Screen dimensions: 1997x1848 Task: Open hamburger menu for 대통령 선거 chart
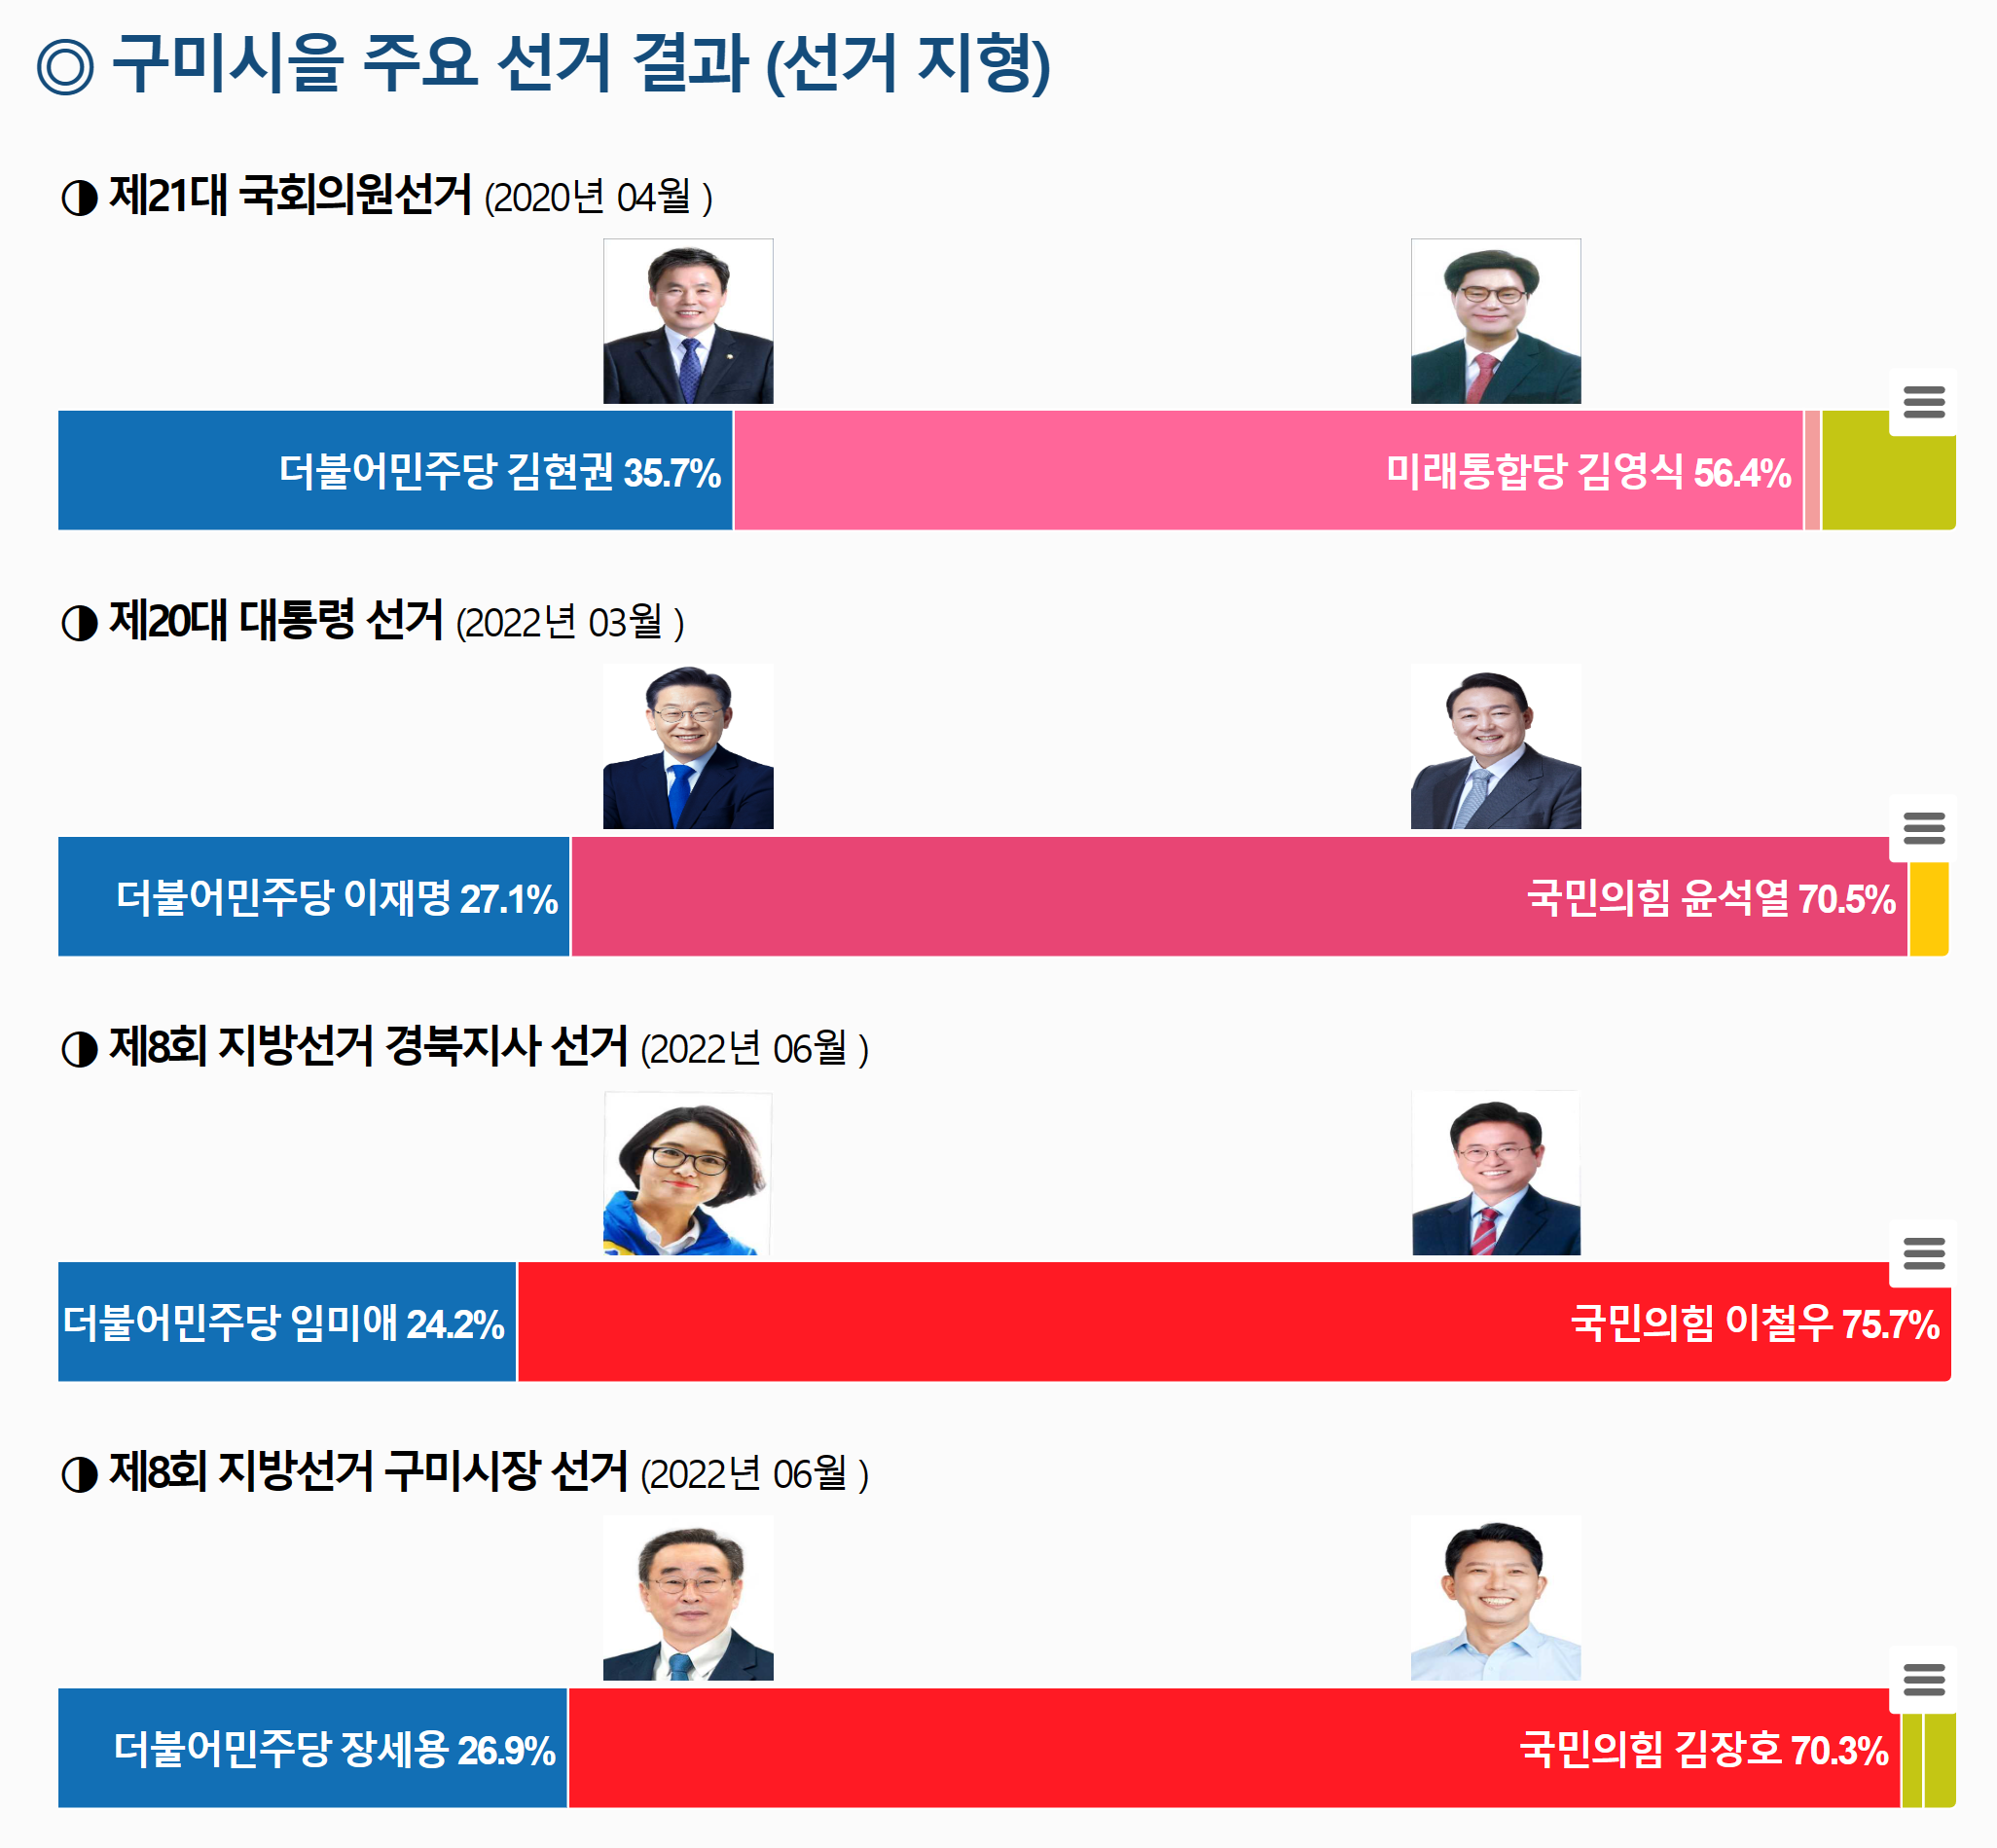tap(1922, 828)
